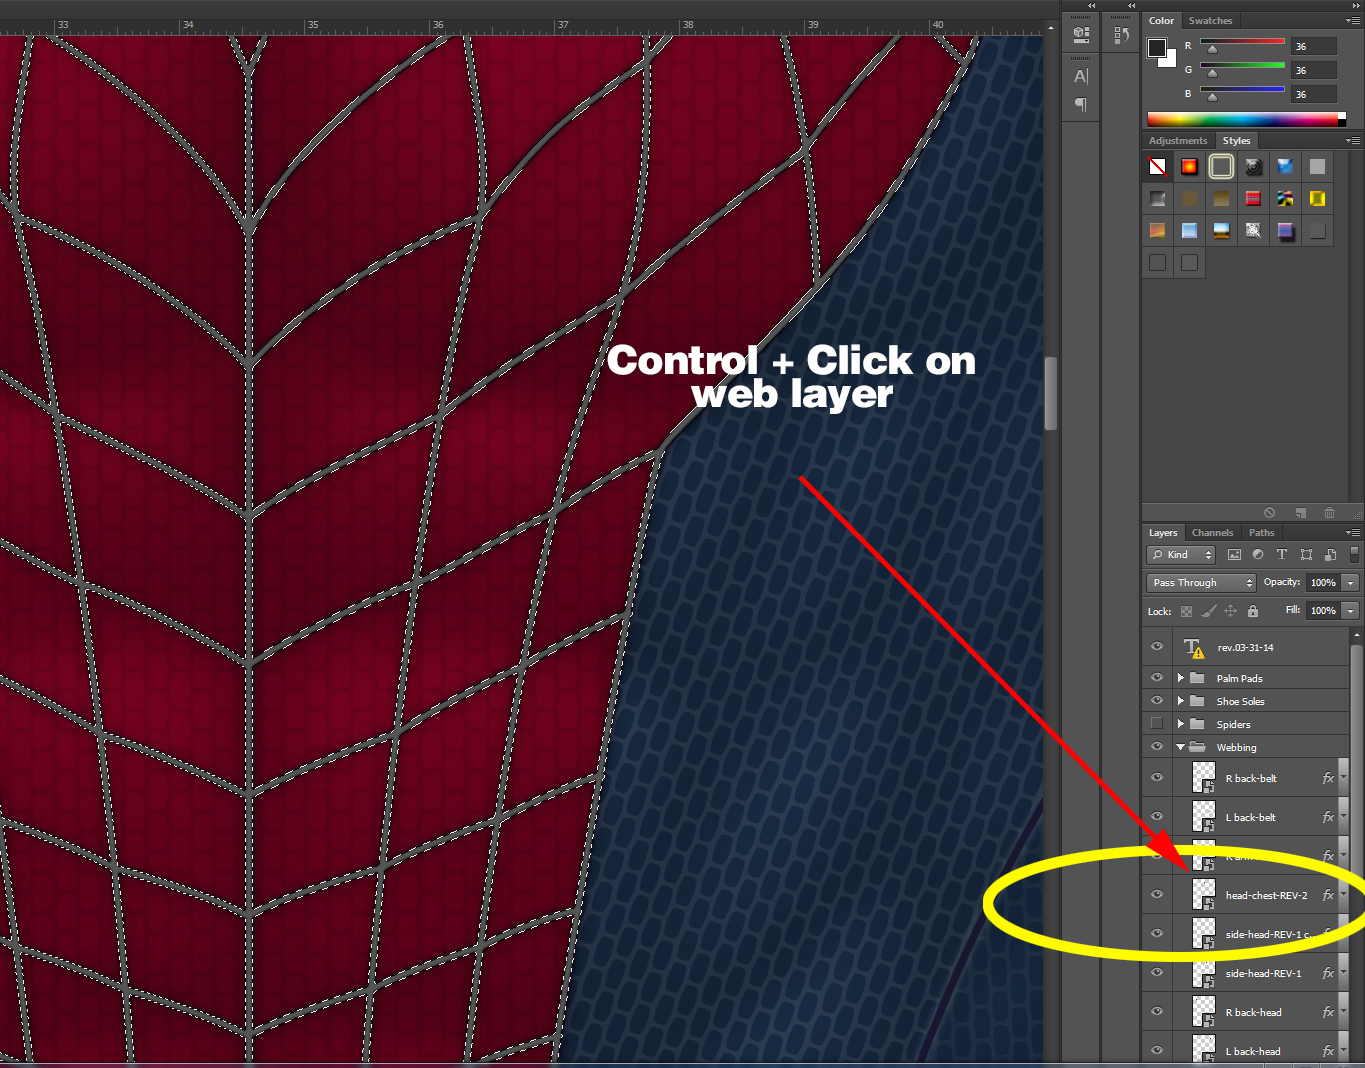This screenshot has width=1365, height=1068.
Task: Hide the rev.03-31-14 text layer
Action: point(1157,647)
